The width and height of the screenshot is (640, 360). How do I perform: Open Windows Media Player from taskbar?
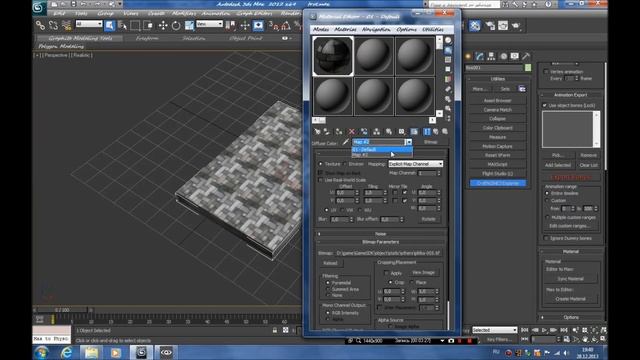click(116, 352)
